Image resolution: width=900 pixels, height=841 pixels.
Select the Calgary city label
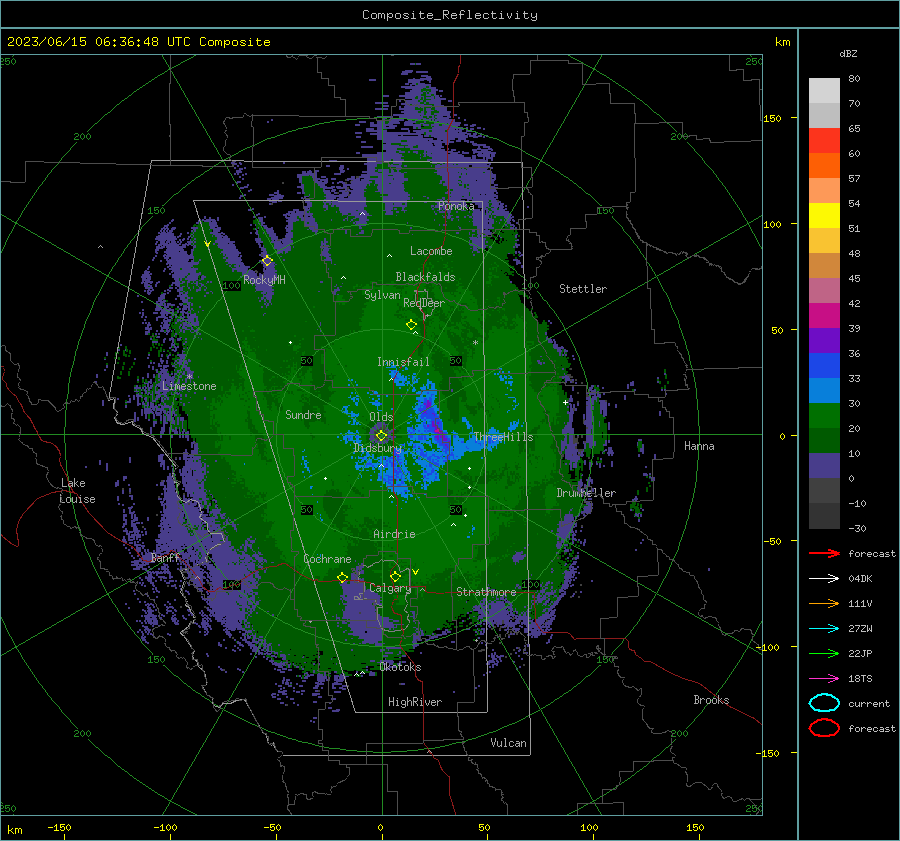click(390, 588)
